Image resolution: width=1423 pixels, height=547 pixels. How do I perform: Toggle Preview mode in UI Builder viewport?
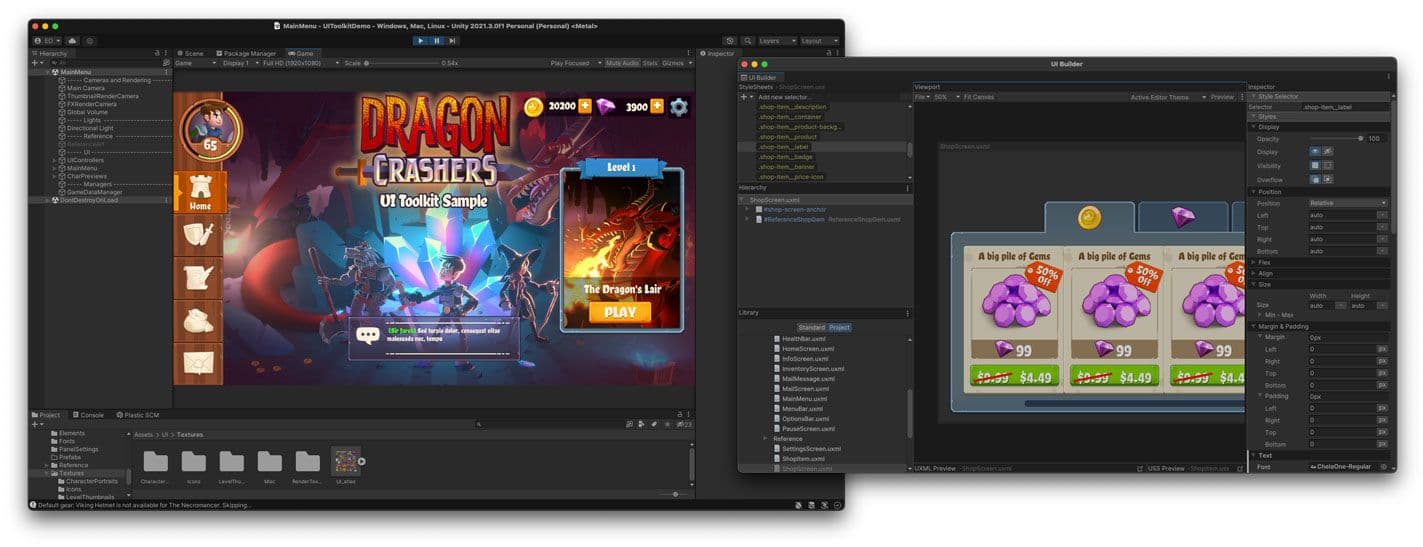point(1222,97)
